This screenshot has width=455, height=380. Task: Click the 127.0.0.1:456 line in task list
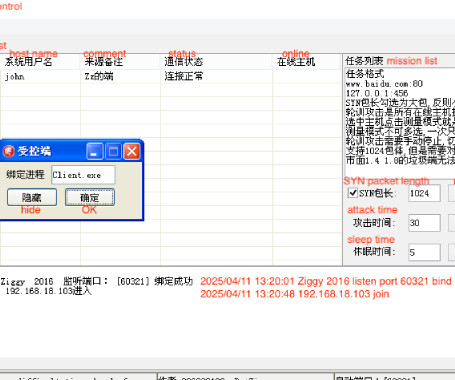tap(377, 93)
